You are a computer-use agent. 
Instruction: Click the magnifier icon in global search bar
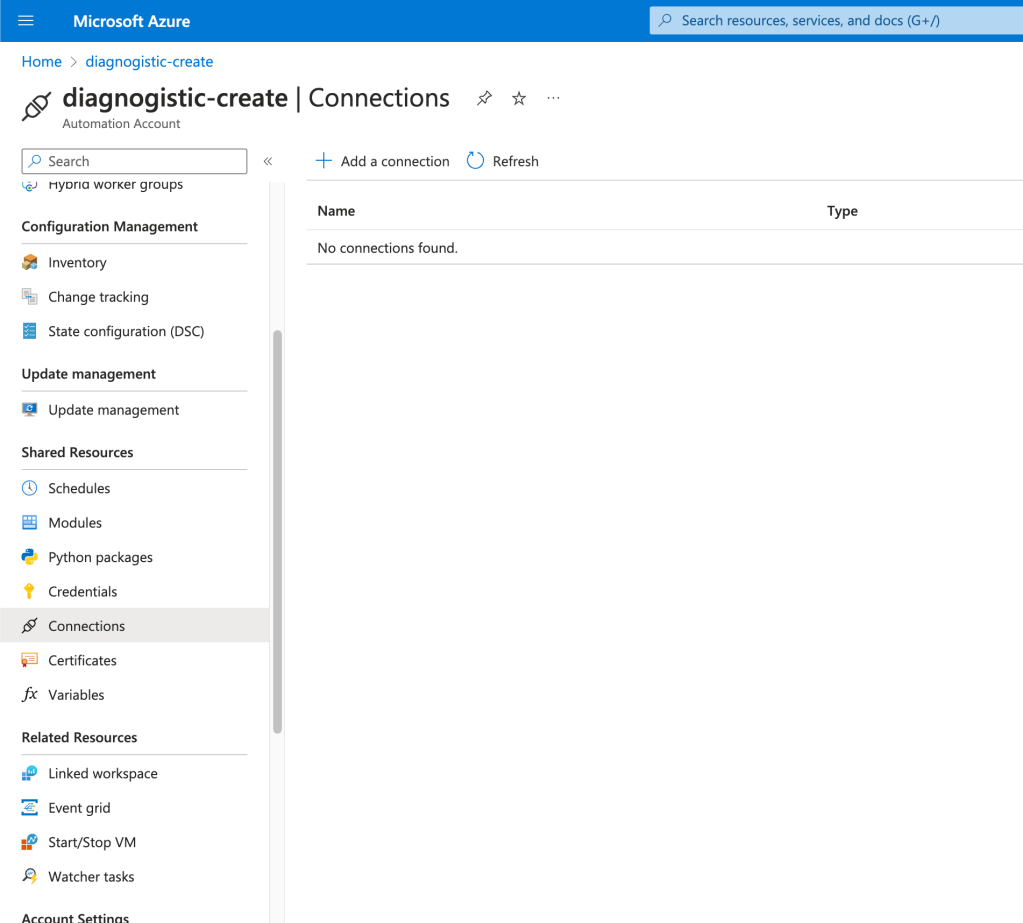(x=665, y=20)
